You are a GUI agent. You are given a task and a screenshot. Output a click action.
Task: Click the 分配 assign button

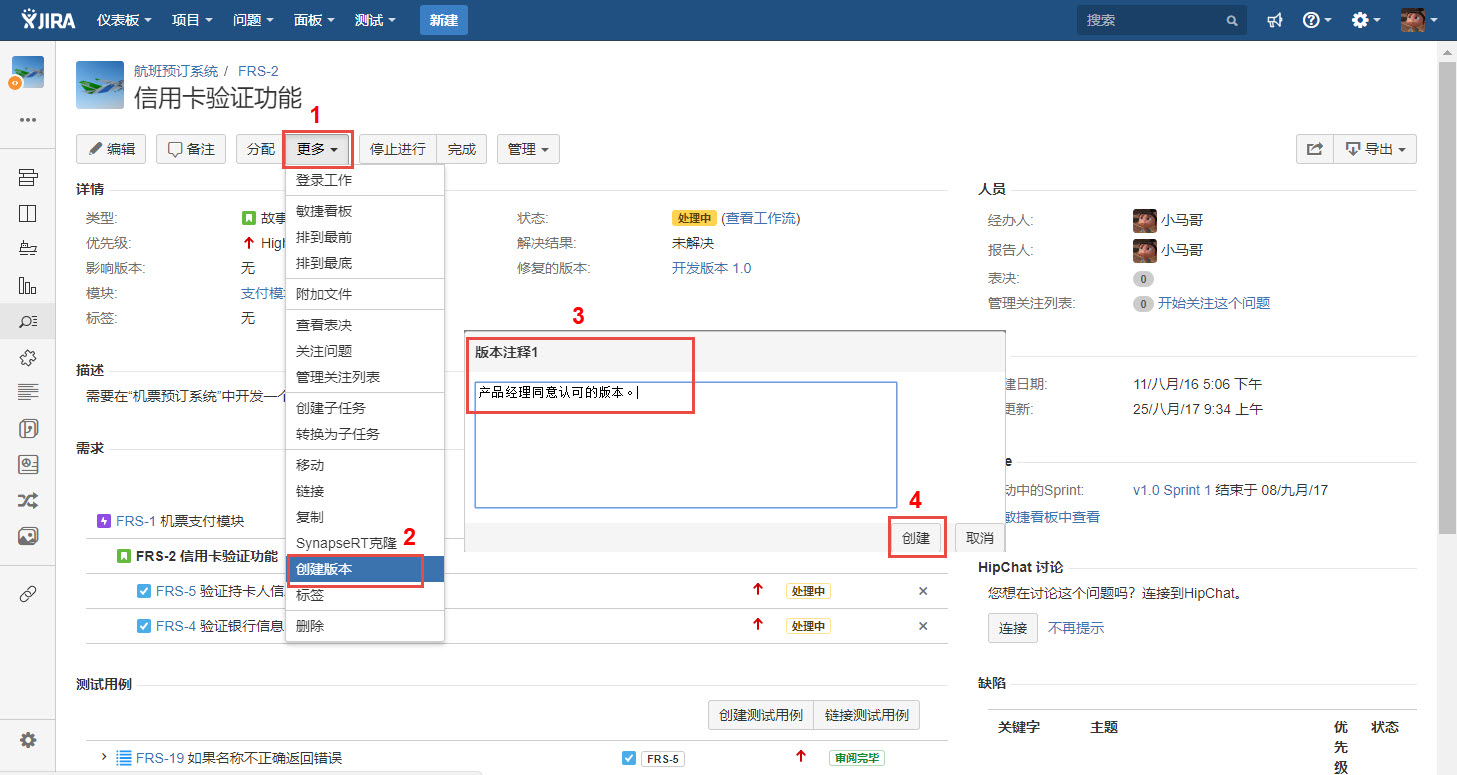pos(260,149)
